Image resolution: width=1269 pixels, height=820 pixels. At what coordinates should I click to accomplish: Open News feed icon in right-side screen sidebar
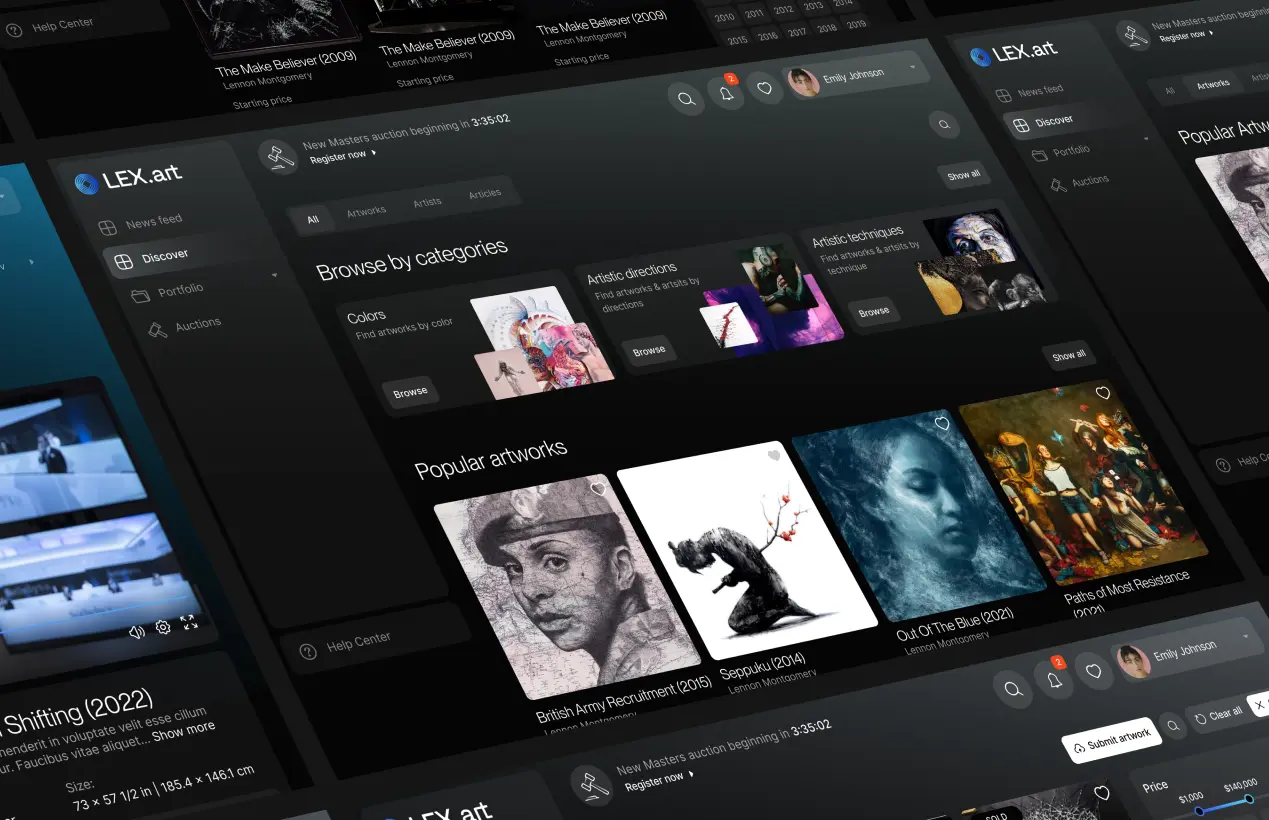pyautogui.click(x=1003, y=95)
